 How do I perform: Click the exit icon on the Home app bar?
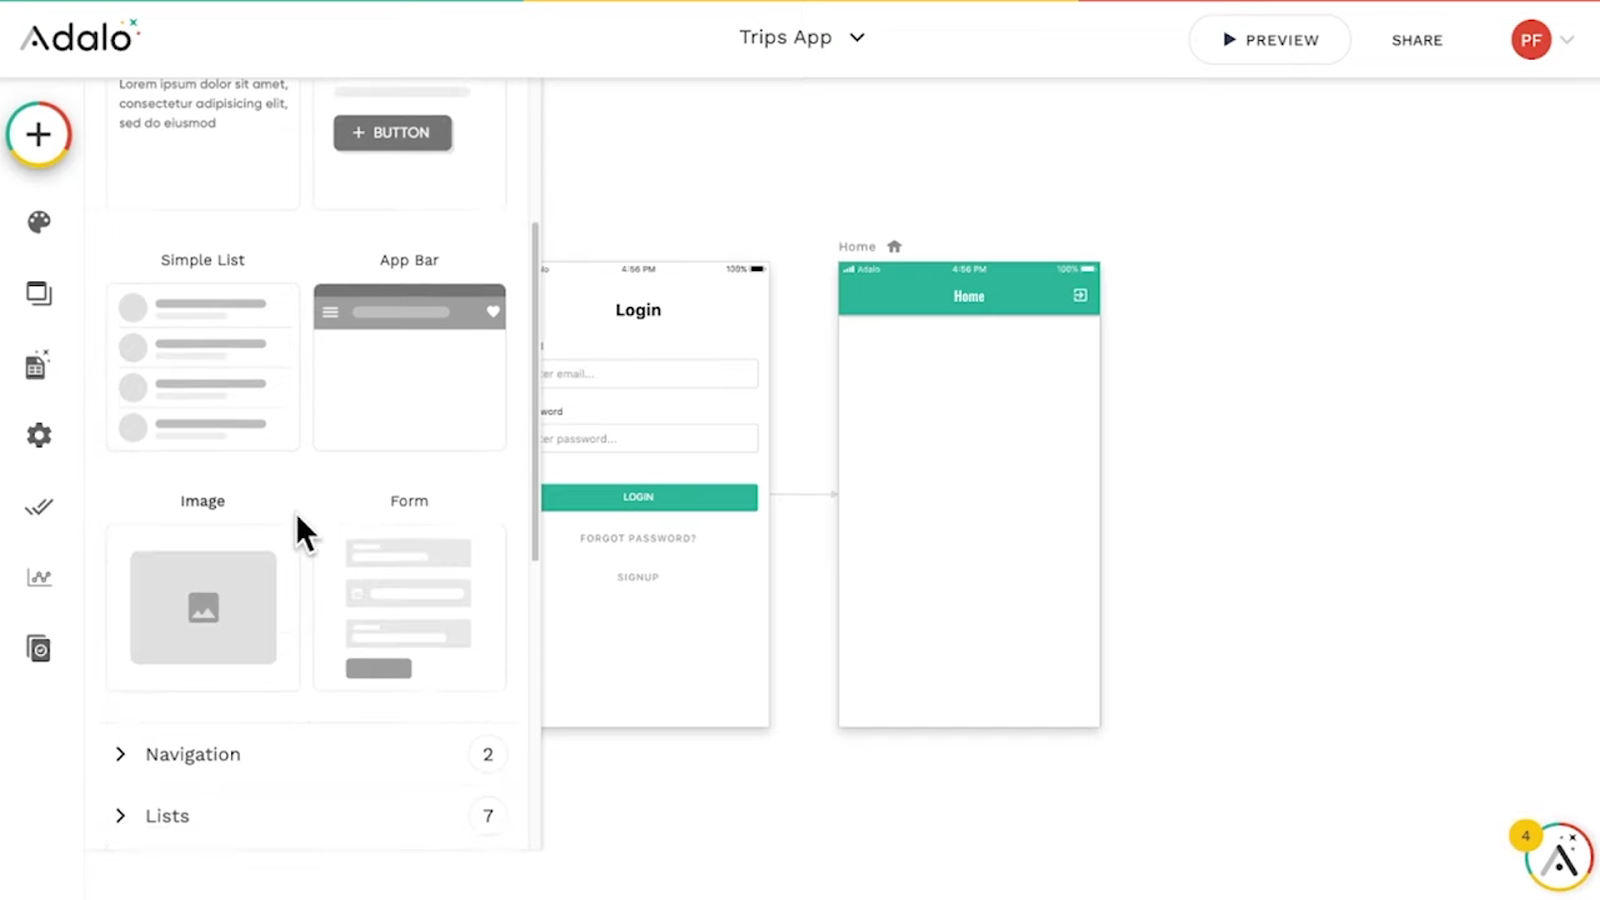point(1079,295)
